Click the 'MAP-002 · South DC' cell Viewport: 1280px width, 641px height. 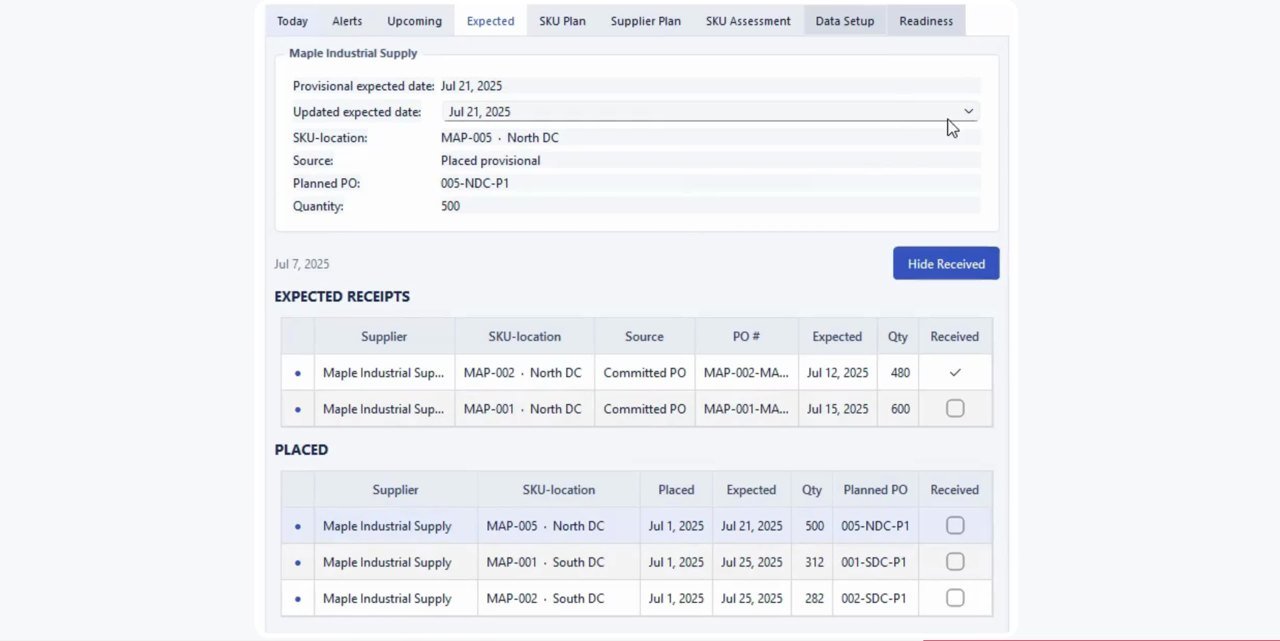(x=558, y=598)
